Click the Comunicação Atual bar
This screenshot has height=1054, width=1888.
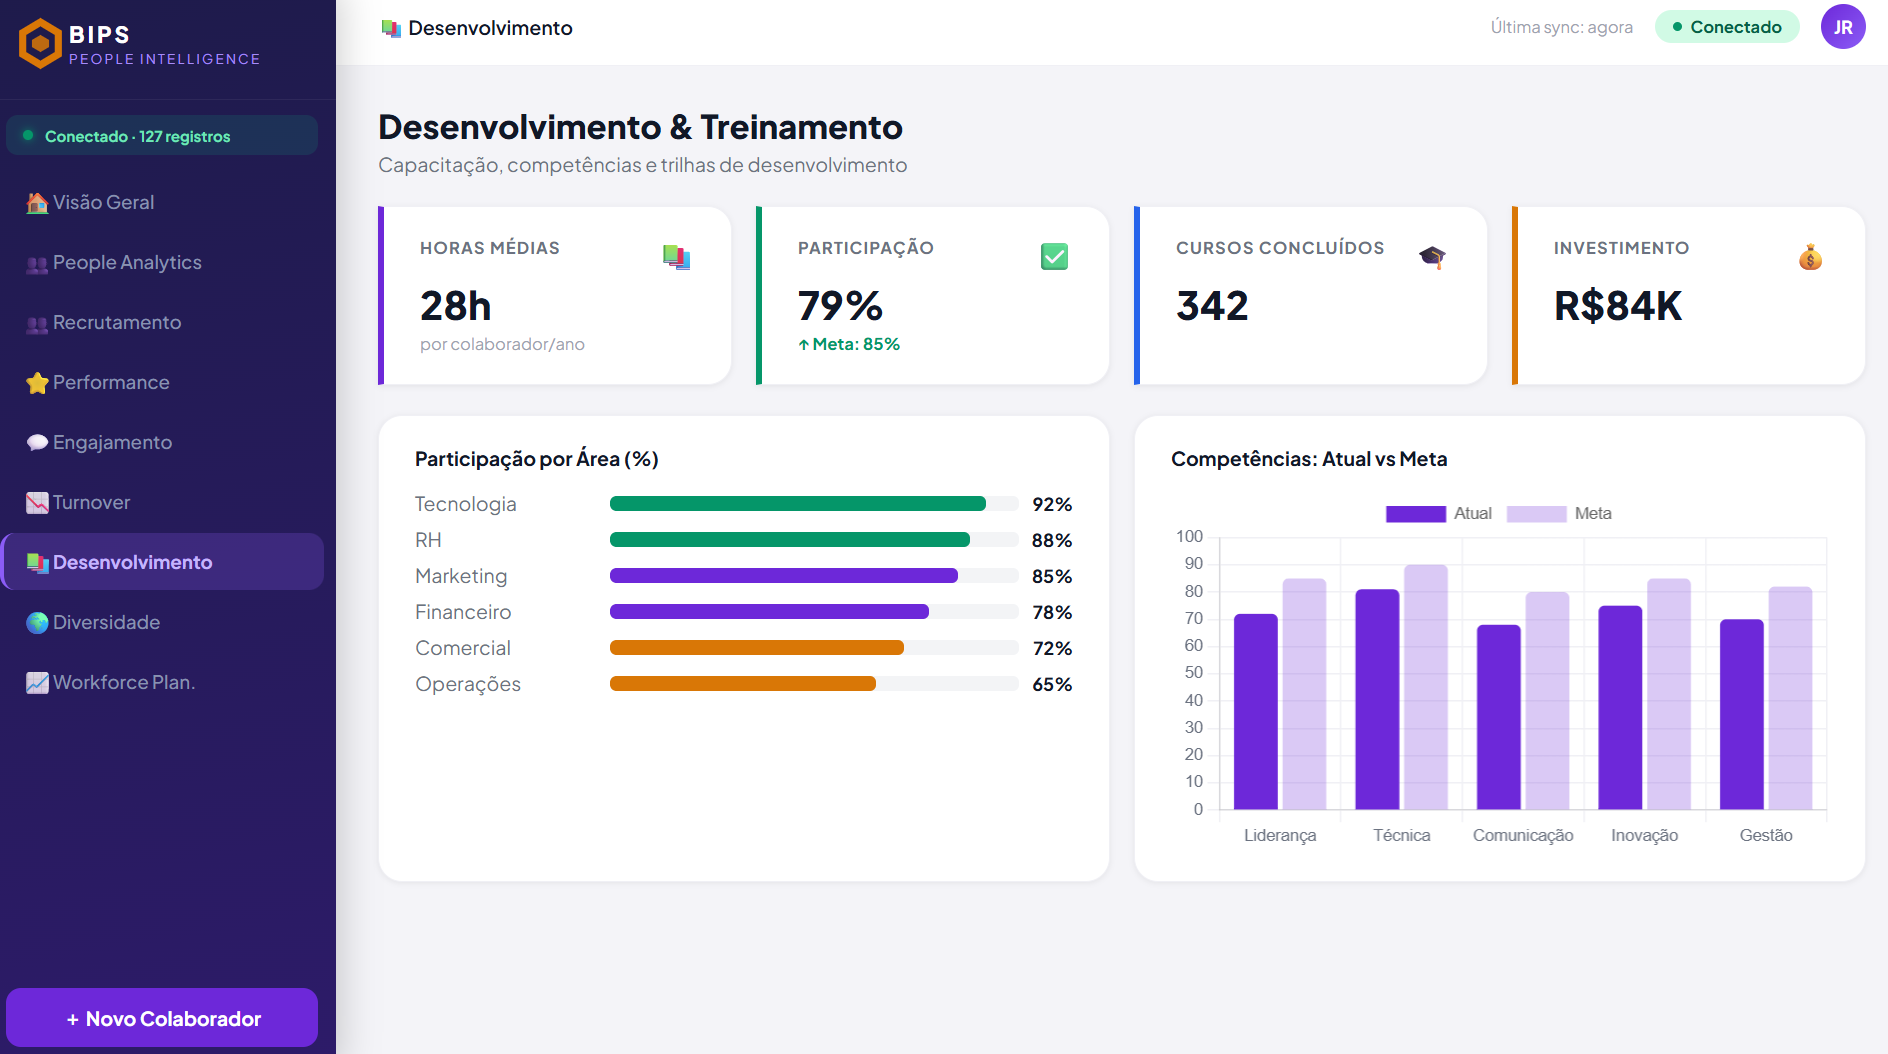(x=1499, y=717)
